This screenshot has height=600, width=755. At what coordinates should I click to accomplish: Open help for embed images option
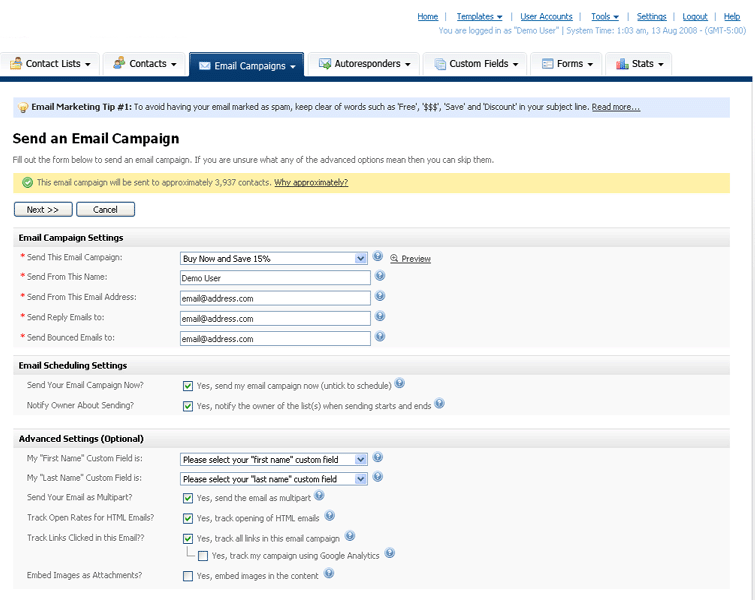(329, 573)
